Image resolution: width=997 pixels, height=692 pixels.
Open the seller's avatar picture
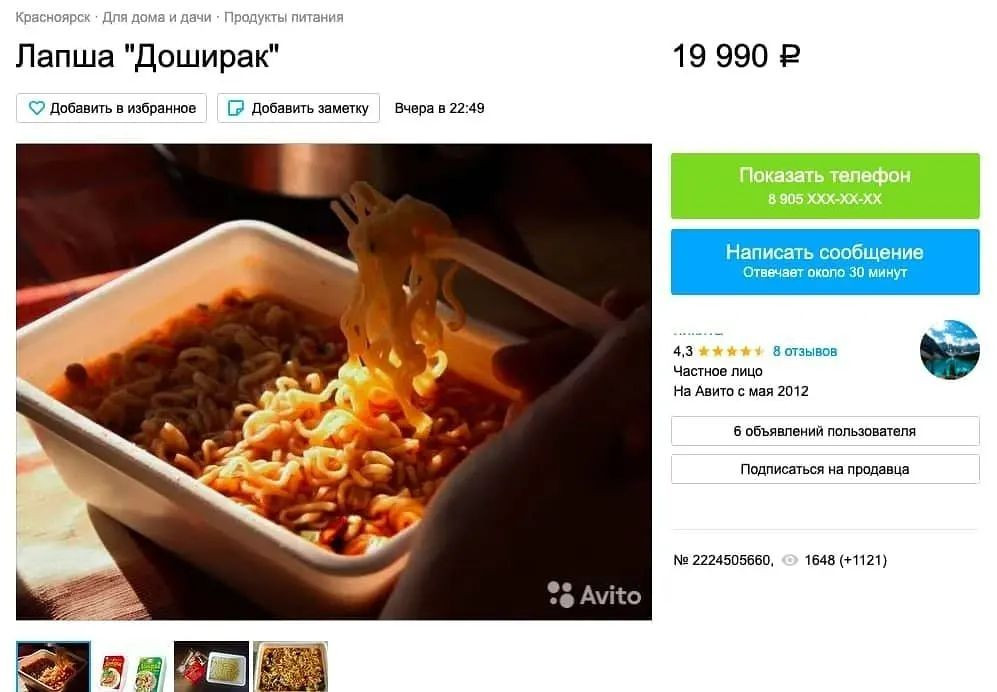[x=949, y=349]
